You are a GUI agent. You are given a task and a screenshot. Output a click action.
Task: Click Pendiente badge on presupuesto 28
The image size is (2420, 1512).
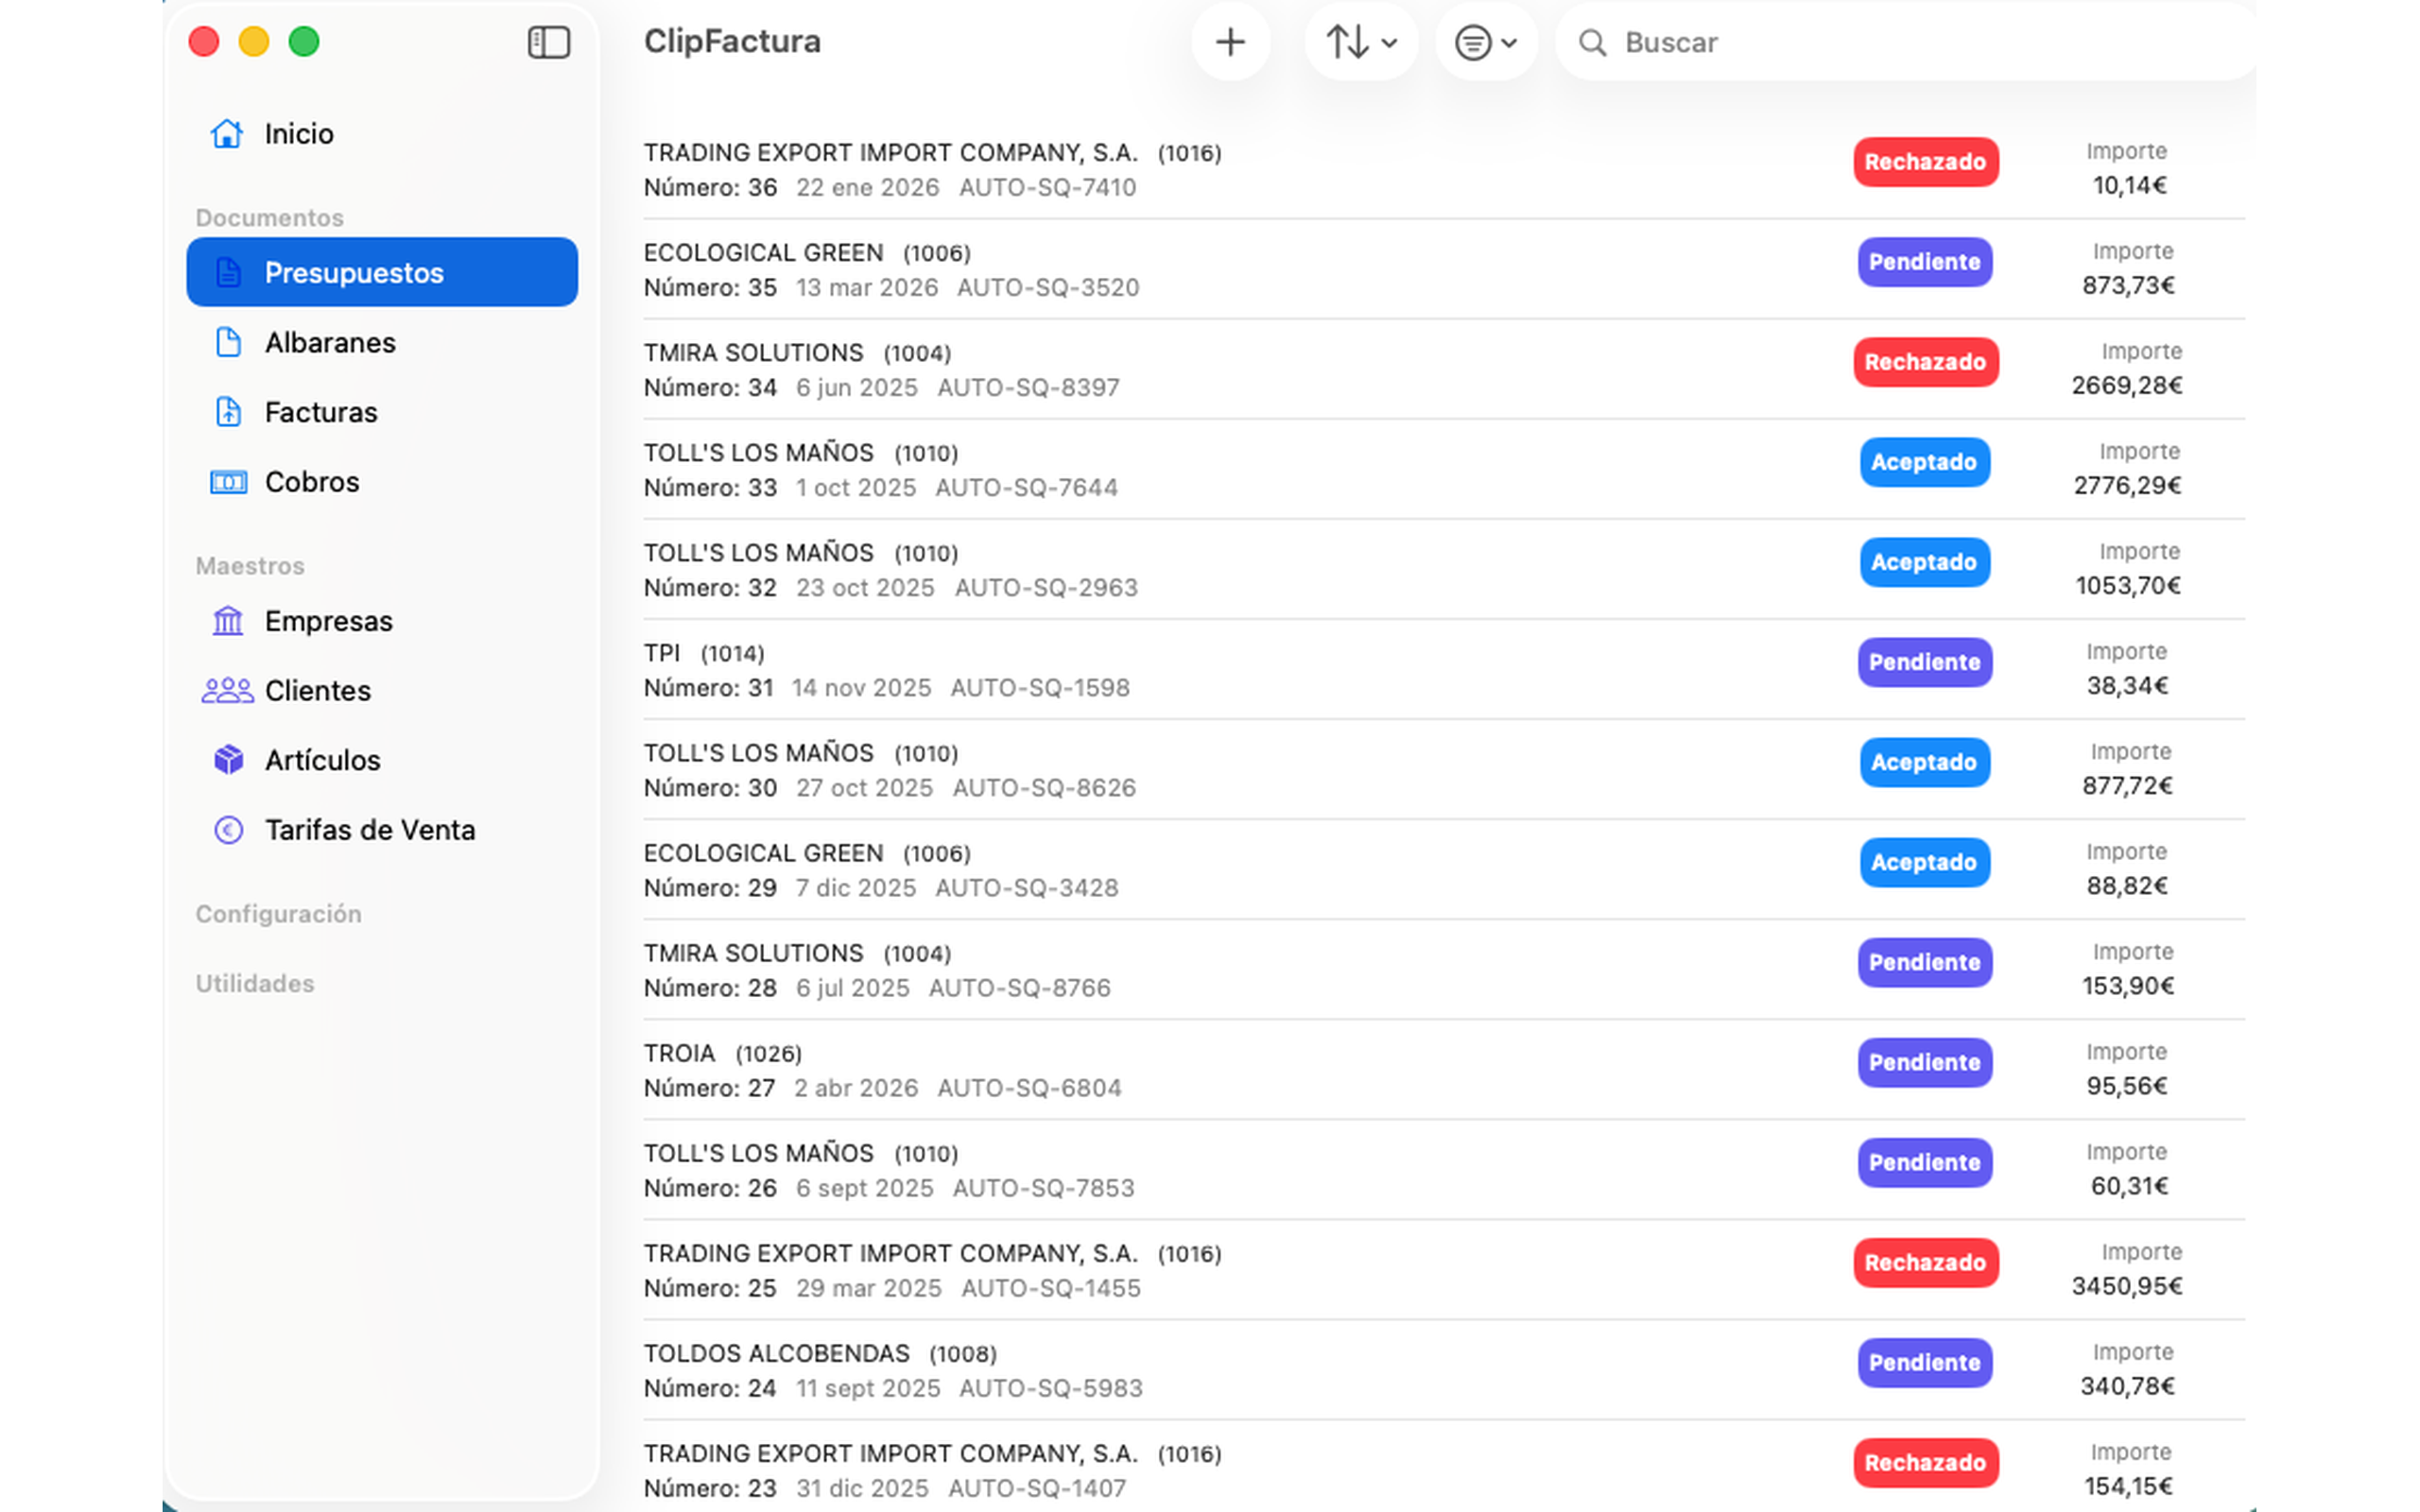(x=1925, y=962)
